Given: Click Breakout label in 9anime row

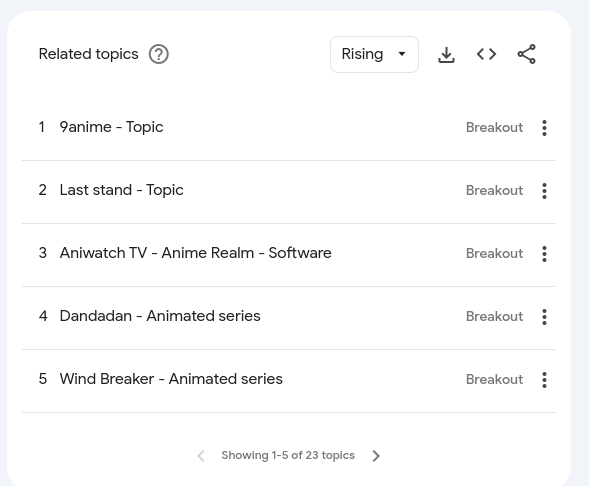Looking at the screenshot, I should [494, 128].
